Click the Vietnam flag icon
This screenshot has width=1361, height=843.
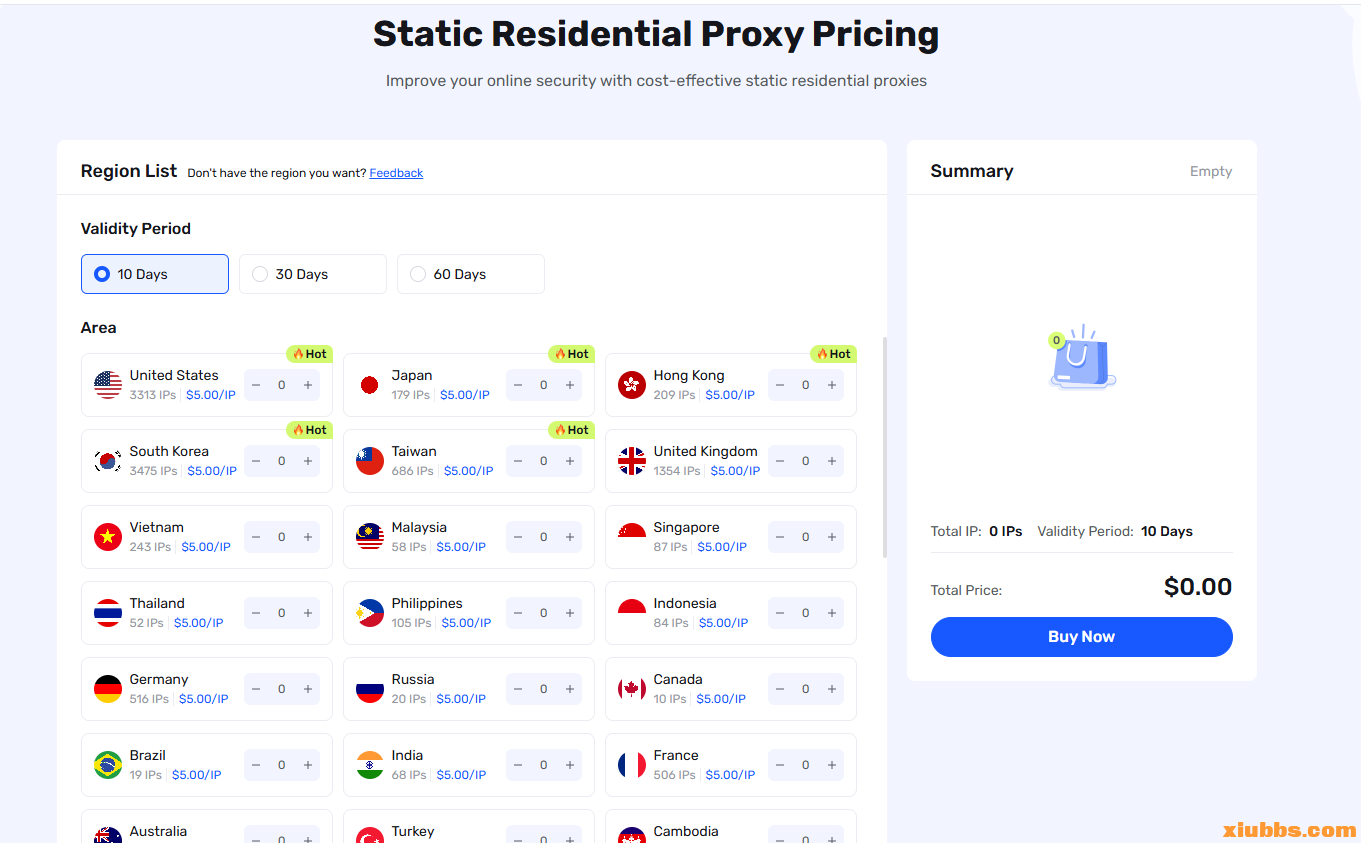pos(108,537)
